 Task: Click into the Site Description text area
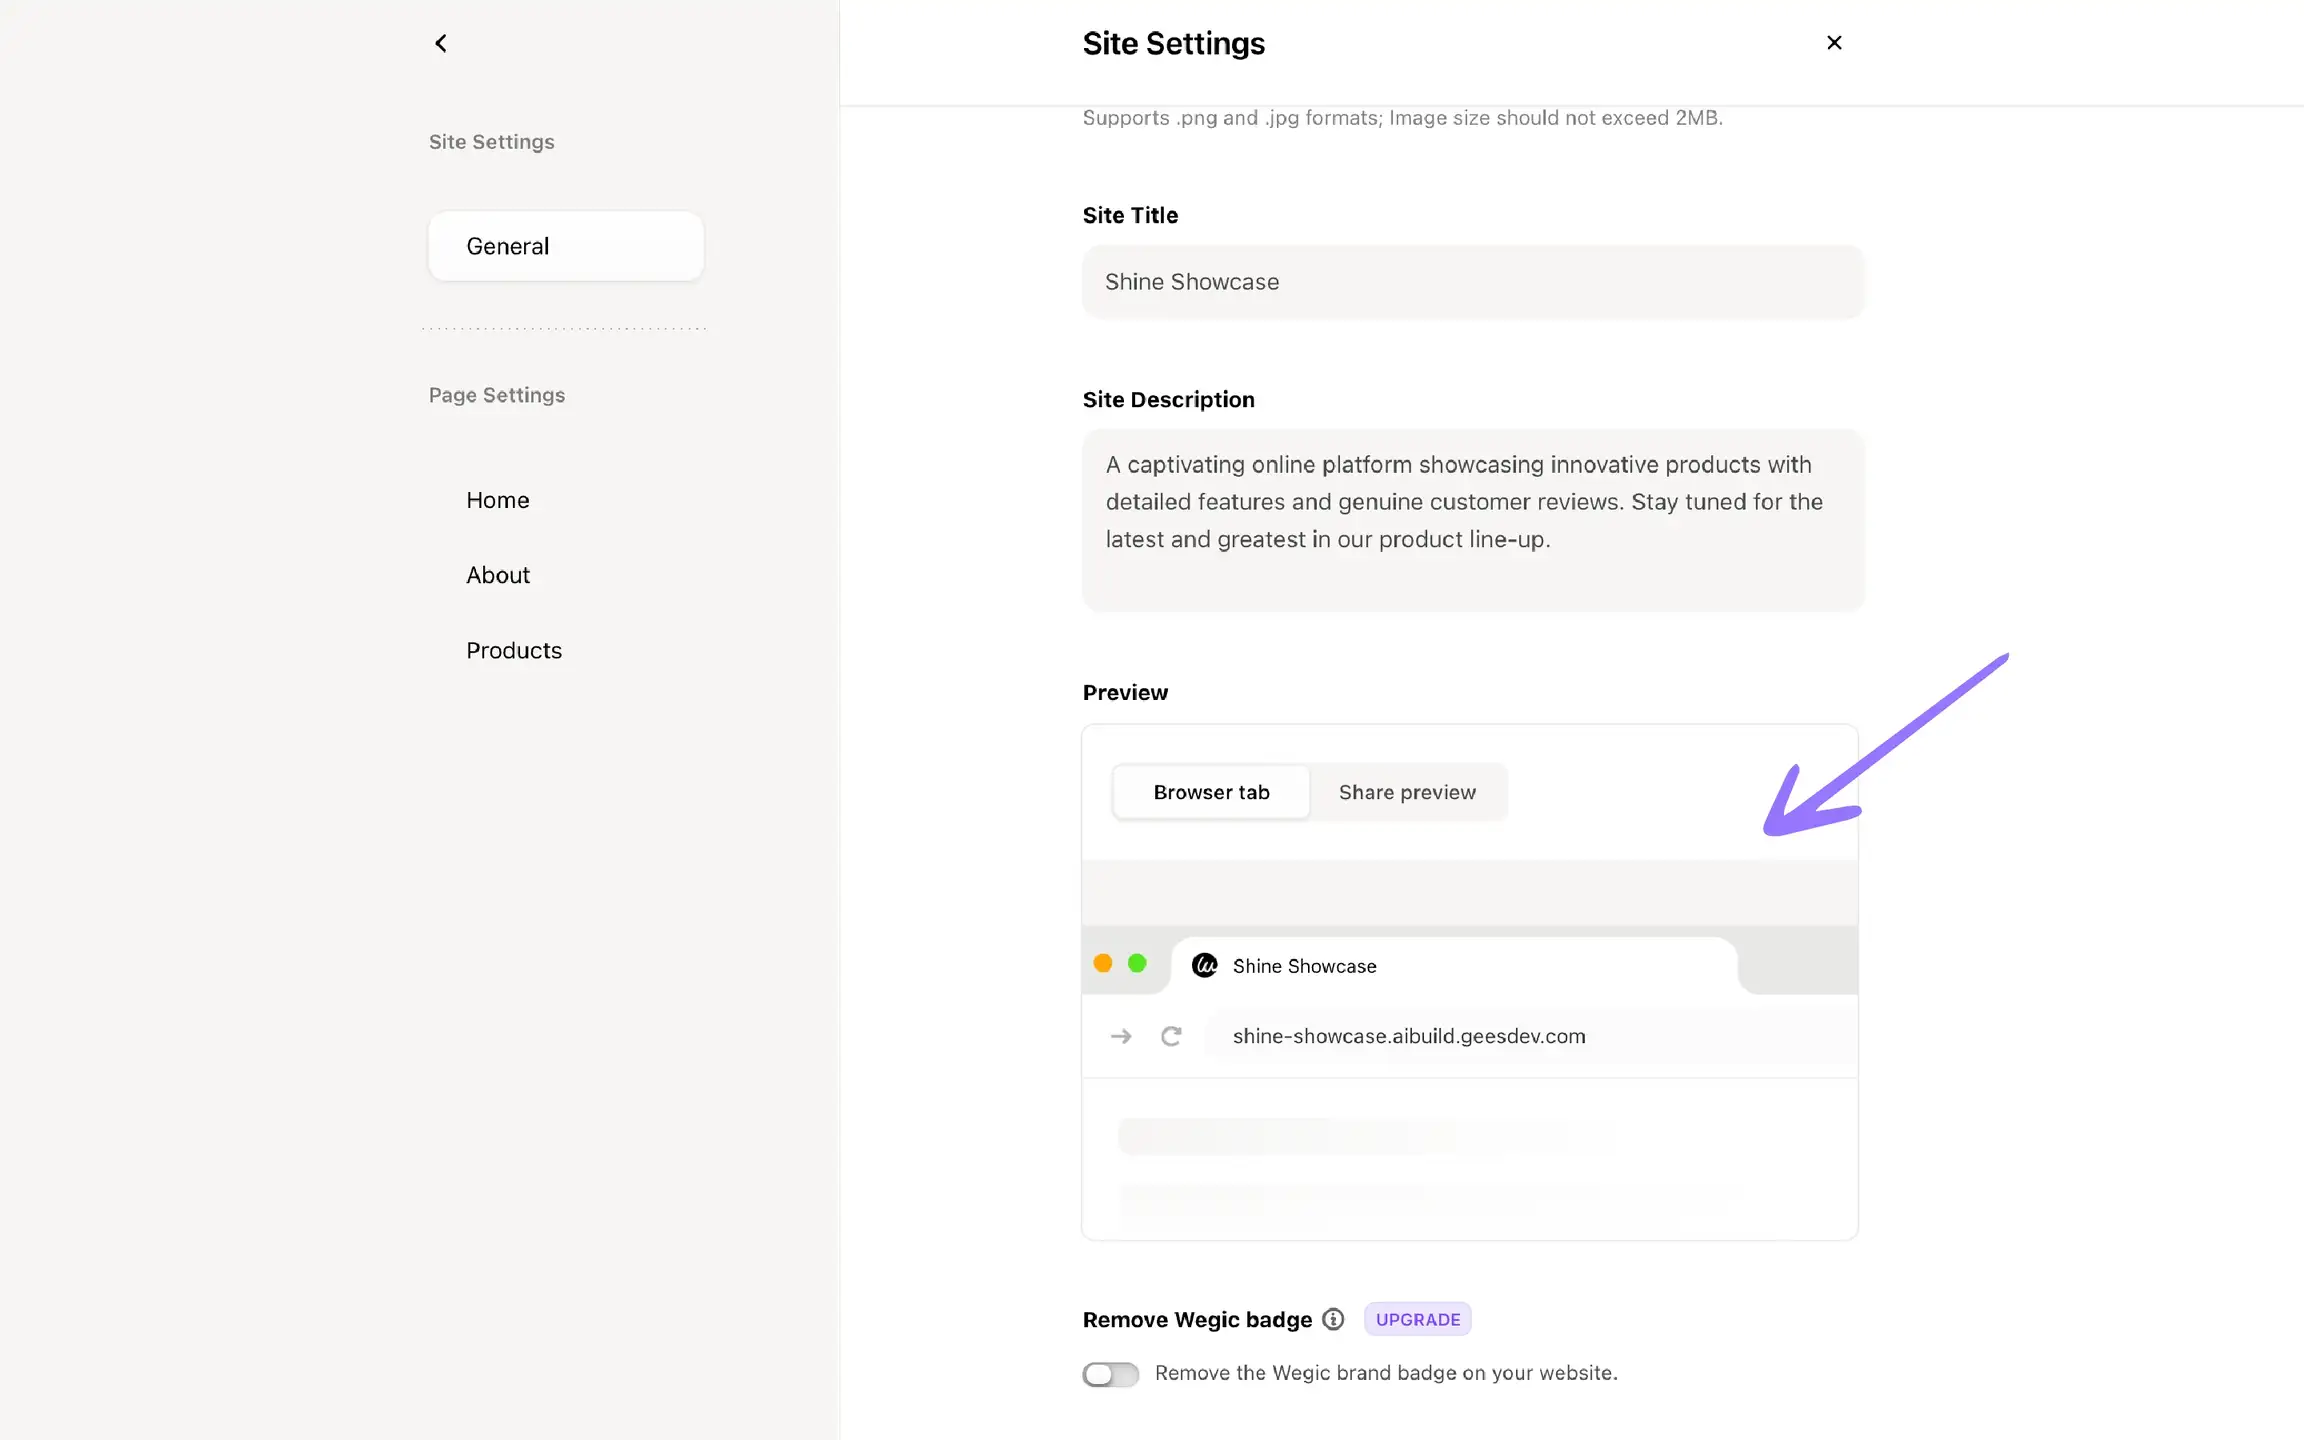coord(1472,519)
